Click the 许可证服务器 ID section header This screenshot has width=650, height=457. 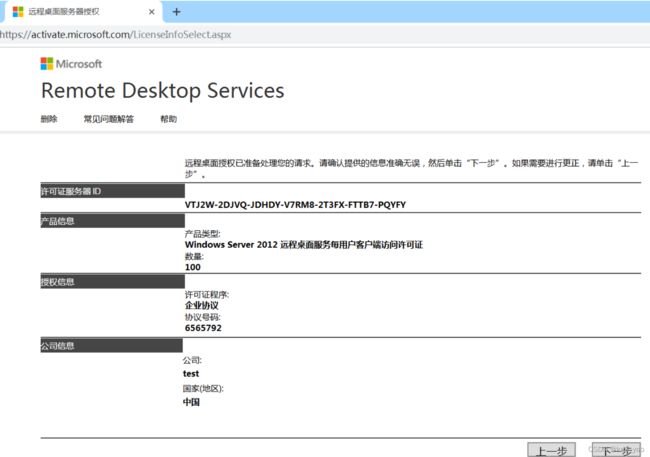click(112, 191)
